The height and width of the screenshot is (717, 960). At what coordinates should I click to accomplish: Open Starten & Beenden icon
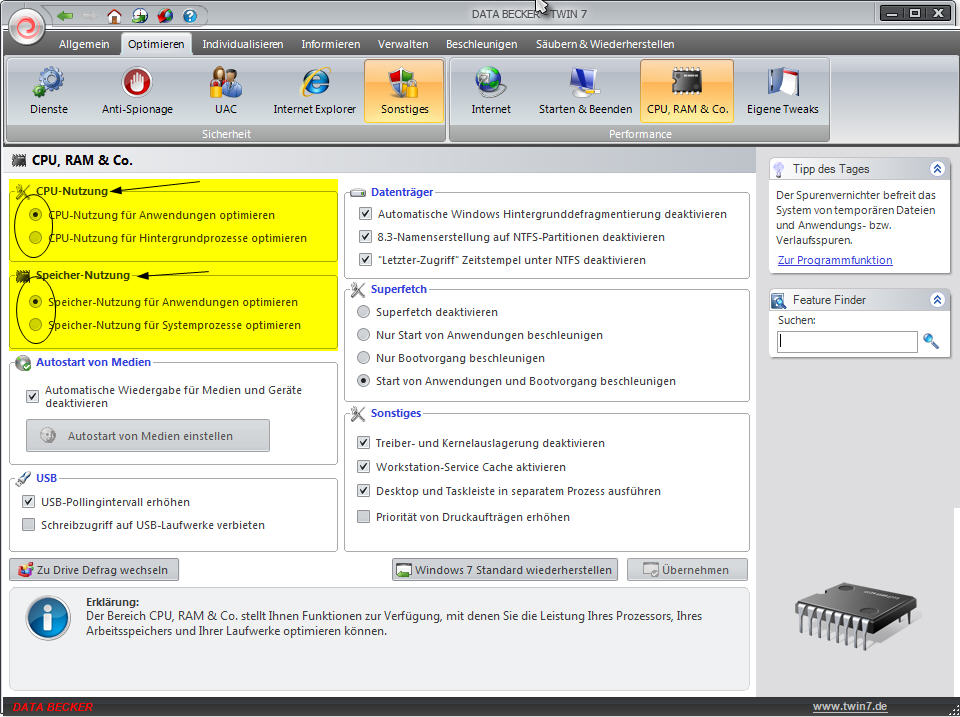(585, 82)
